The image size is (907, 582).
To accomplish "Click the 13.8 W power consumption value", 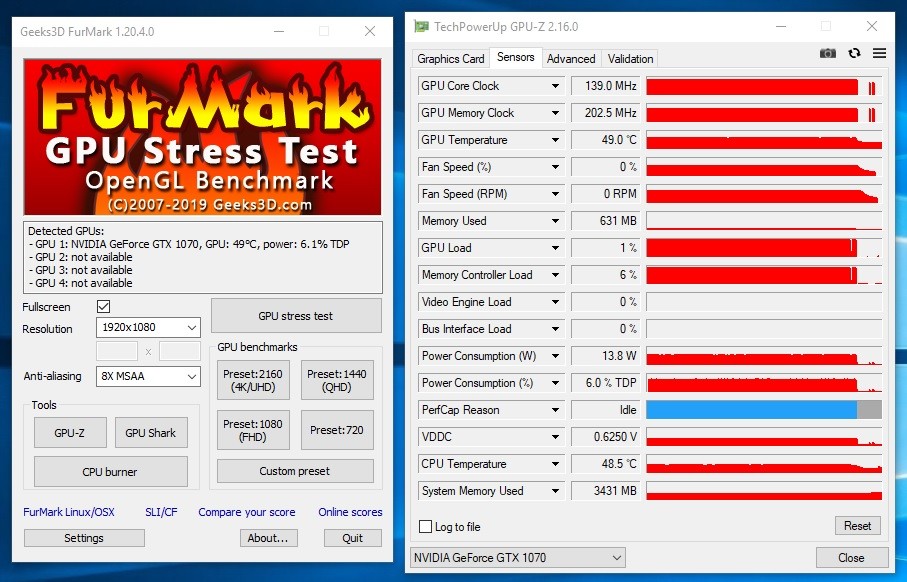I will pos(606,356).
